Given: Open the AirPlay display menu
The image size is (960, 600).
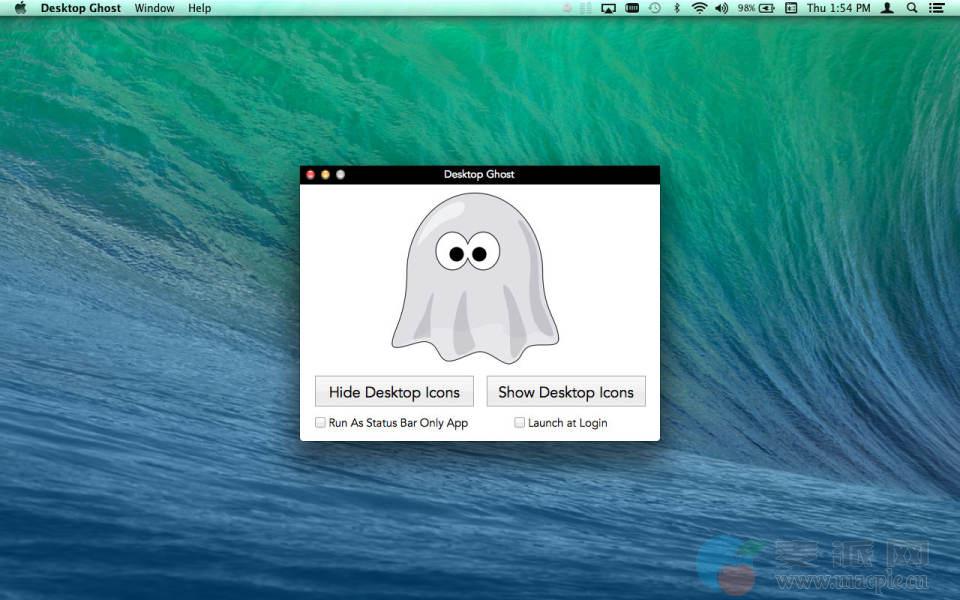Looking at the screenshot, I should pyautogui.click(x=608, y=8).
